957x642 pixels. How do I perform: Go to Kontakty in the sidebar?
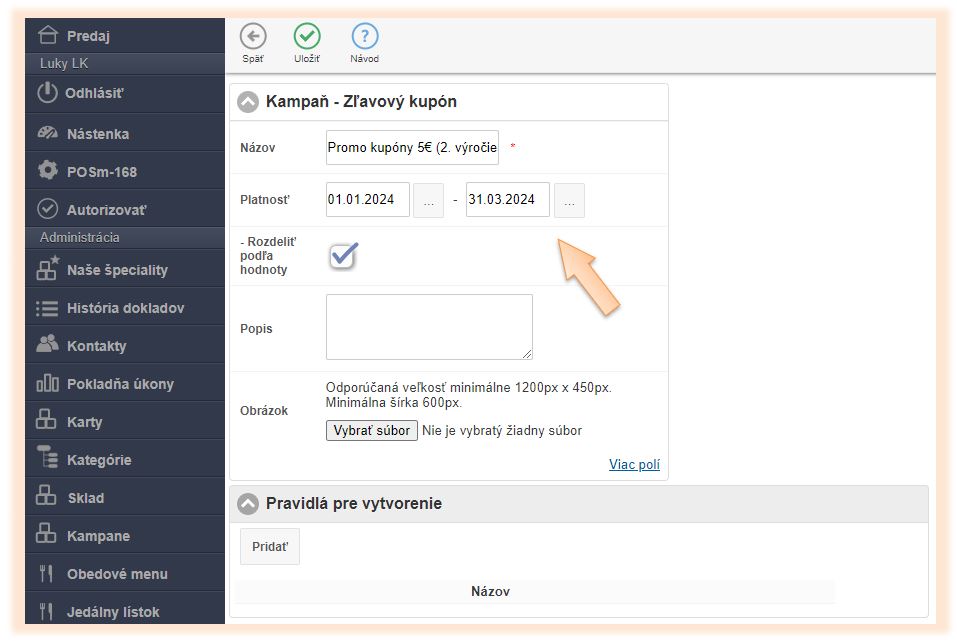[96, 346]
